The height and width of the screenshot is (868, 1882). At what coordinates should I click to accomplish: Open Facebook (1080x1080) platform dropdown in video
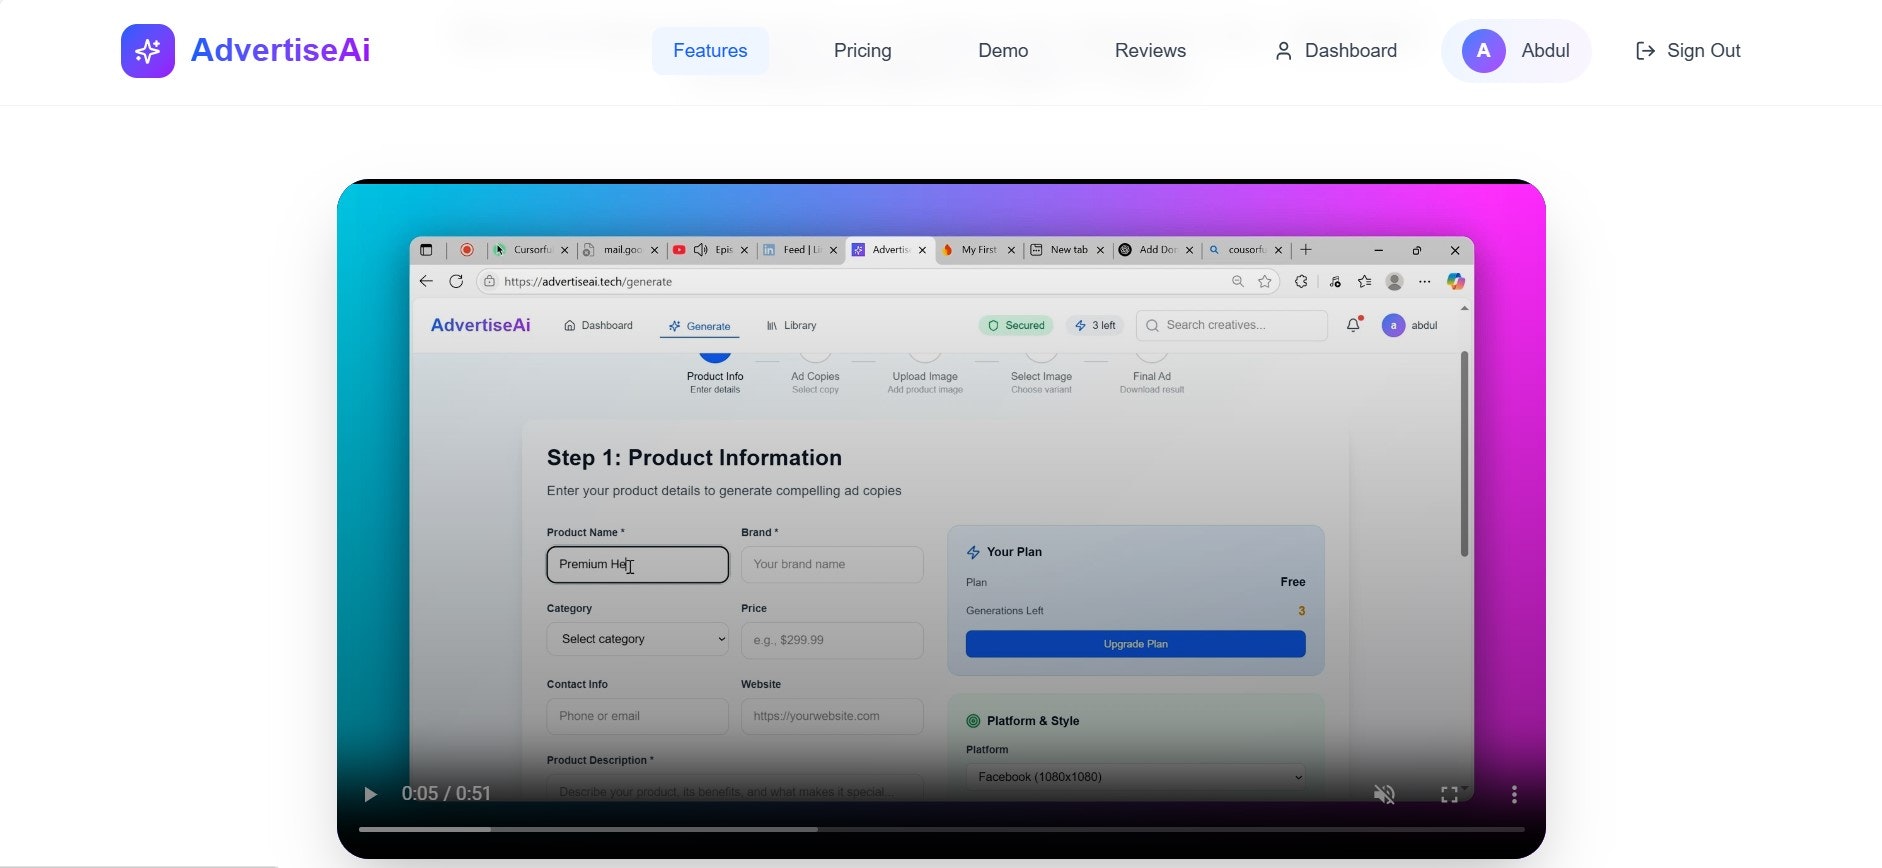(x=1135, y=777)
